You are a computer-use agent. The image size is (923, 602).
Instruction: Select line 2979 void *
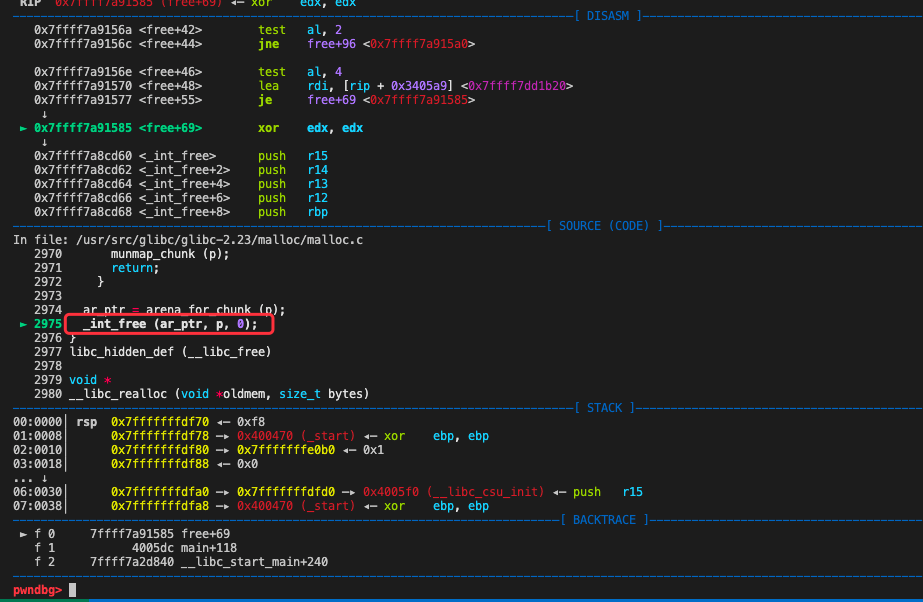(x=72, y=380)
